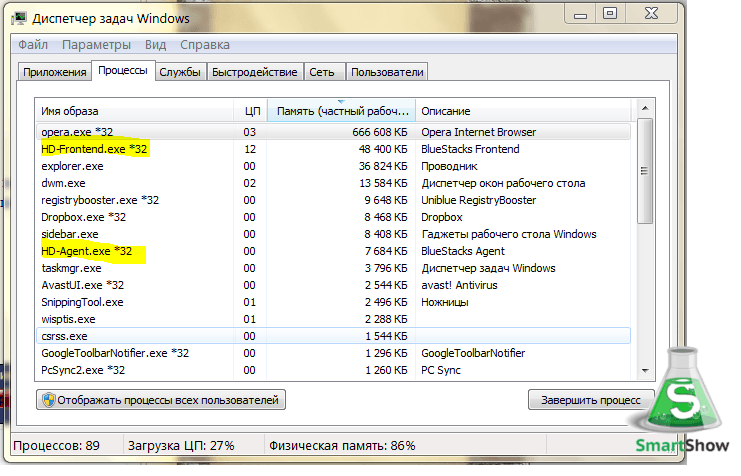The height and width of the screenshot is (476, 741).
Task: Click the 666 608 КБ memory value
Action: (379, 132)
